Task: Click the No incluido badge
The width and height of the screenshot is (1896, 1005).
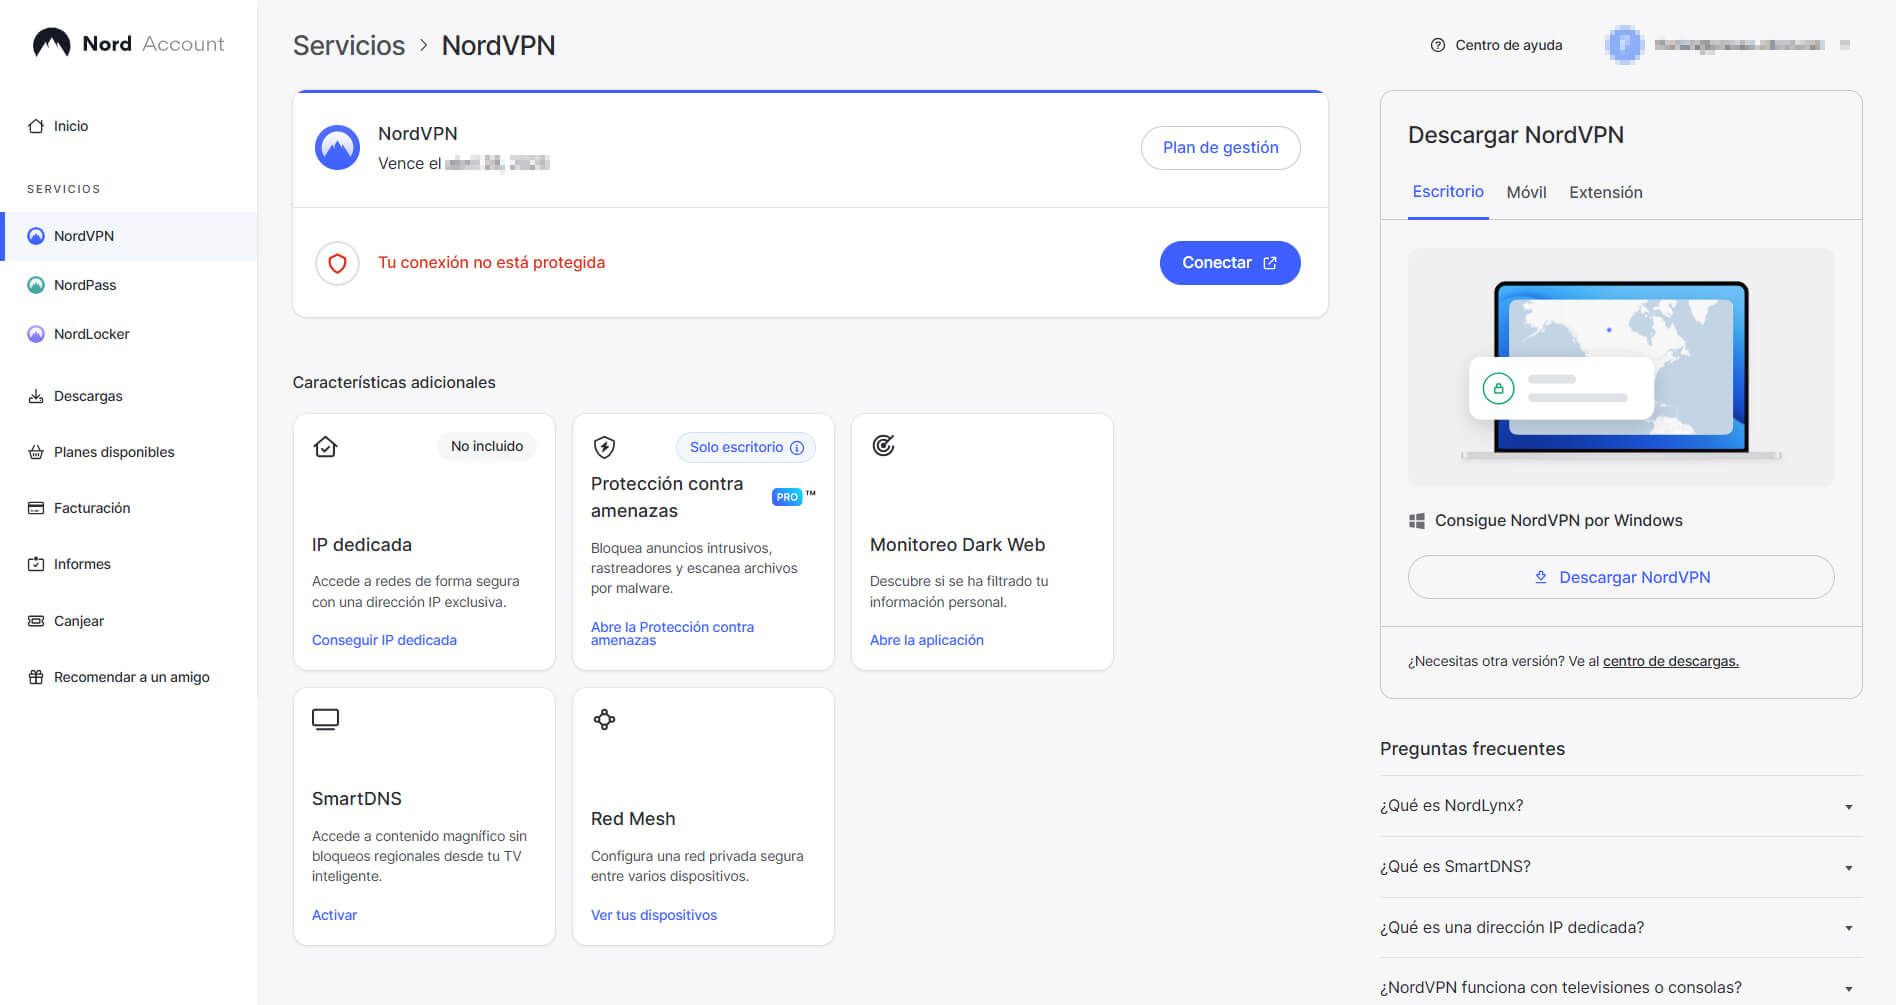Action: coord(487,446)
